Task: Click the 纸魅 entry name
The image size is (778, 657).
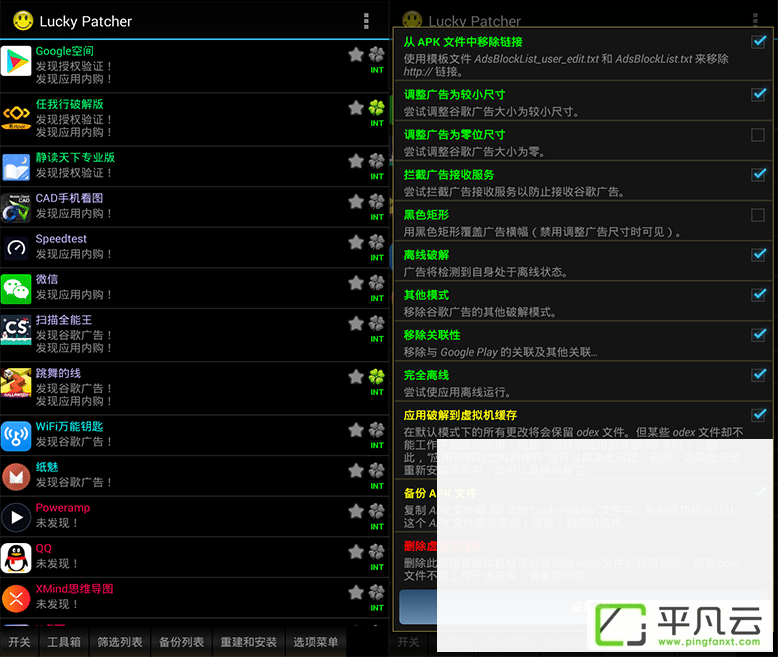Action: click(x=47, y=467)
